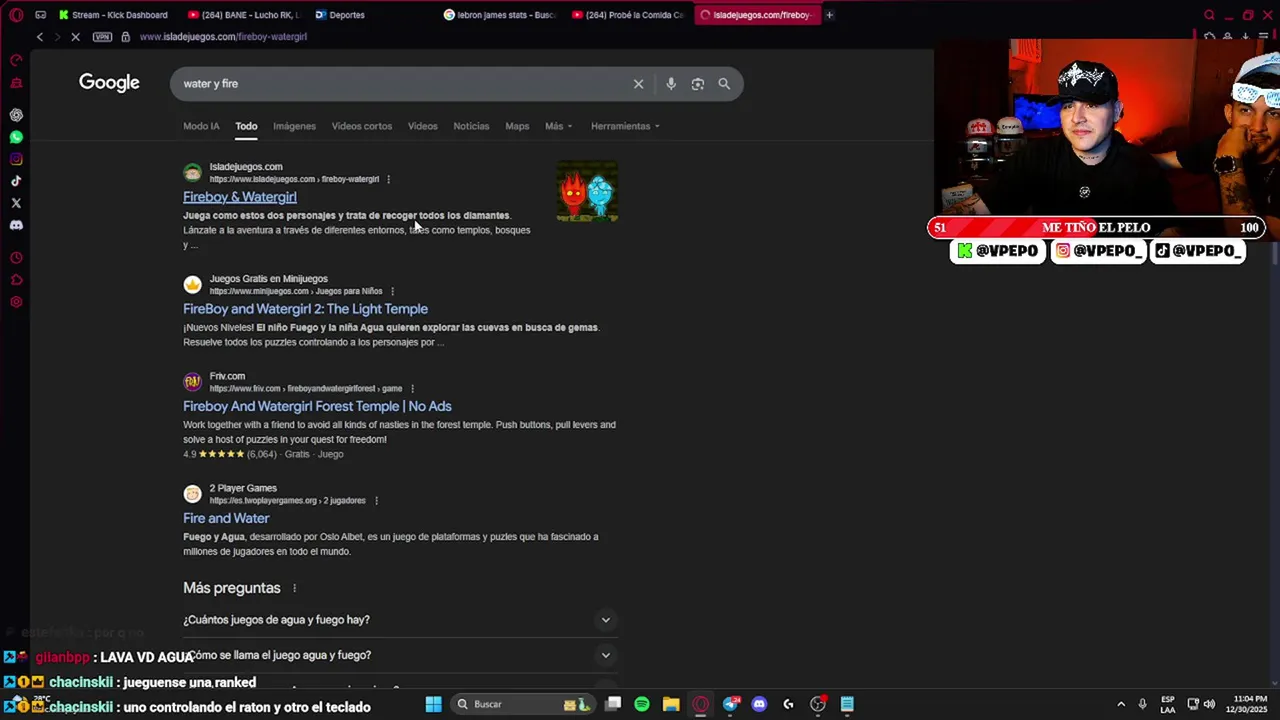The height and width of the screenshot is (720, 1280).
Task: Open the Más preguntas three-dot menu
Action: point(294,588)
